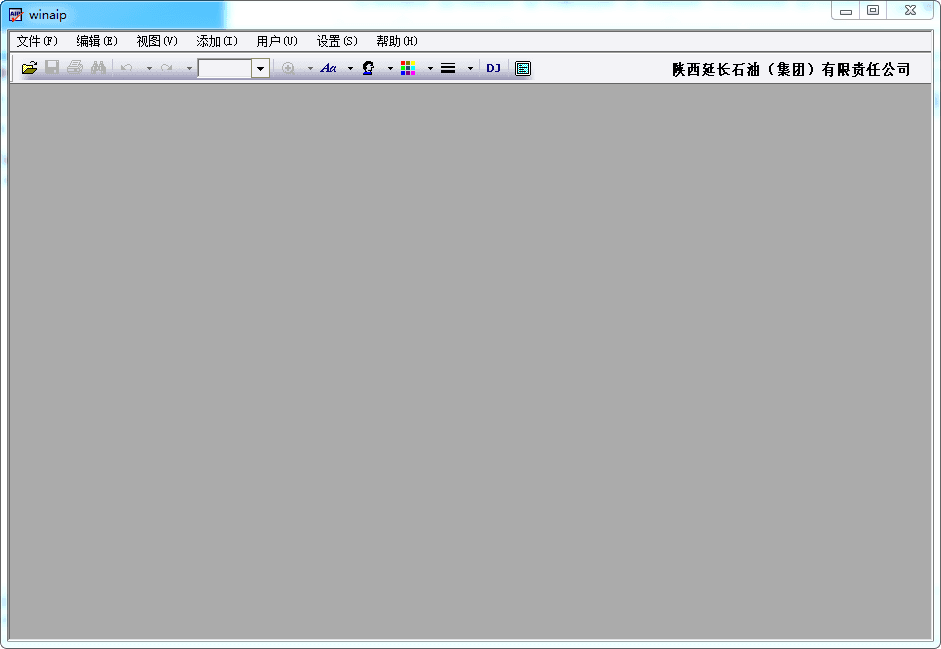Close the winaip window
Viewport: 941px width, 649px height.
(x=910, y=11)
